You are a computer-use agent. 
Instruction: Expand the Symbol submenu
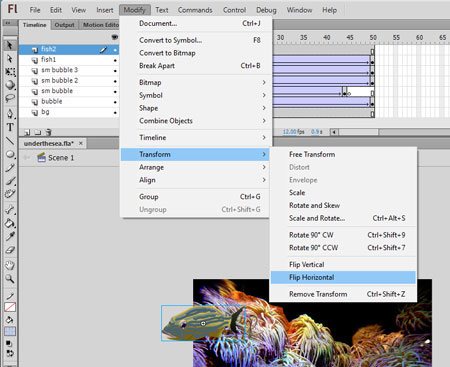pos(196,95)
